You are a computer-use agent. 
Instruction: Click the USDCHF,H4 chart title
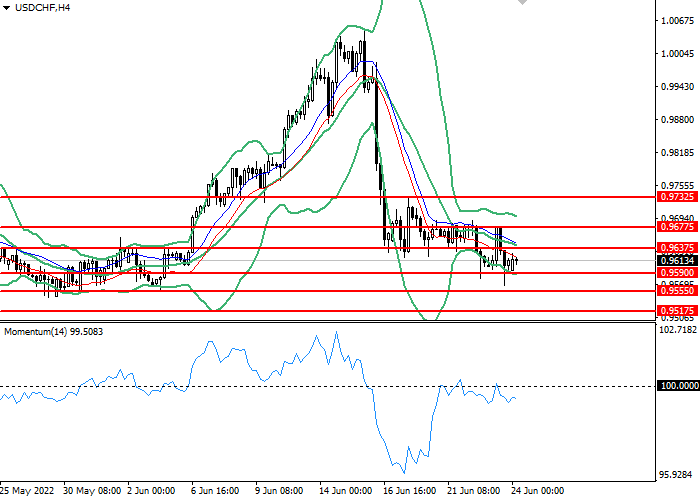[x=44, y=8]
